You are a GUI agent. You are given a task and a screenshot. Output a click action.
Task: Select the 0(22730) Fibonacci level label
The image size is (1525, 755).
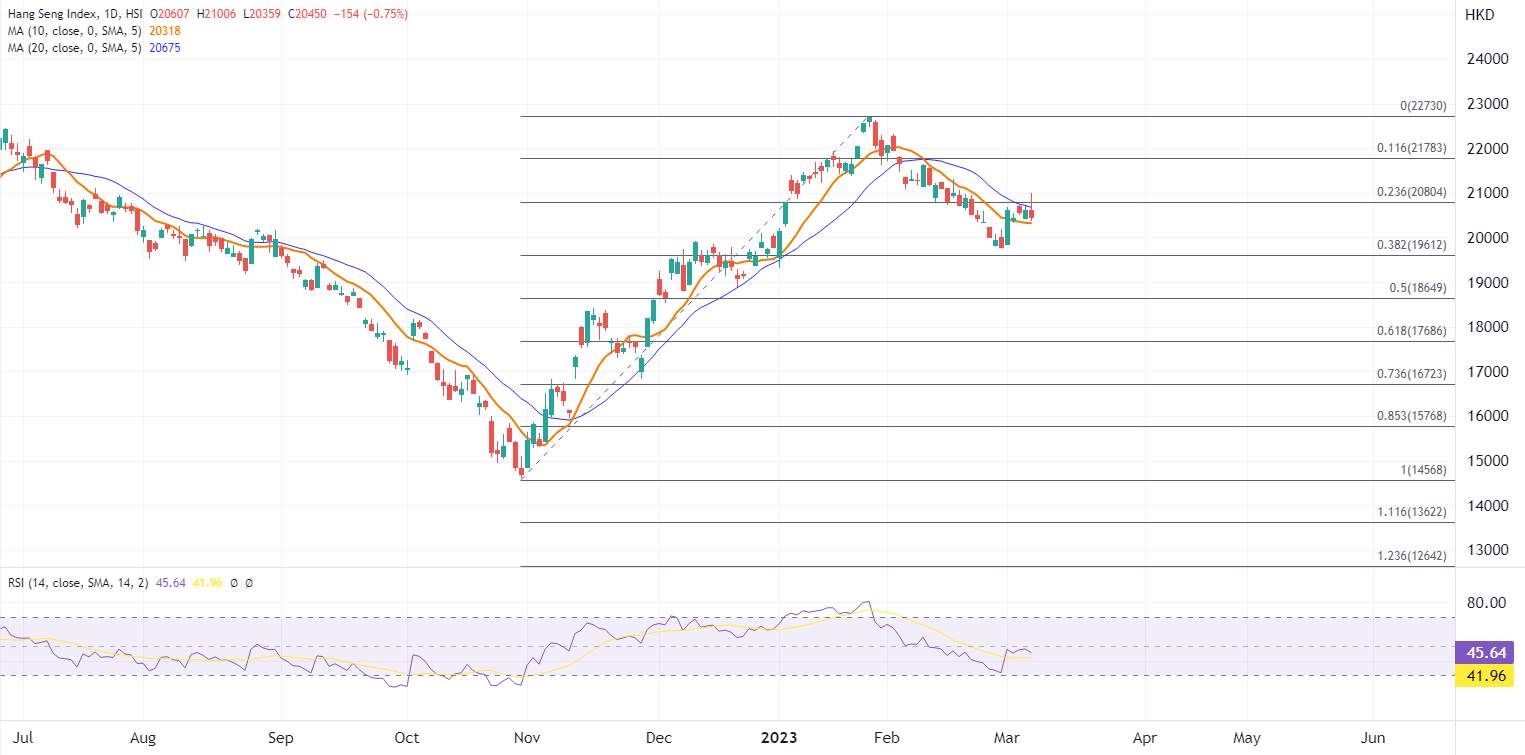[1424, 106]
